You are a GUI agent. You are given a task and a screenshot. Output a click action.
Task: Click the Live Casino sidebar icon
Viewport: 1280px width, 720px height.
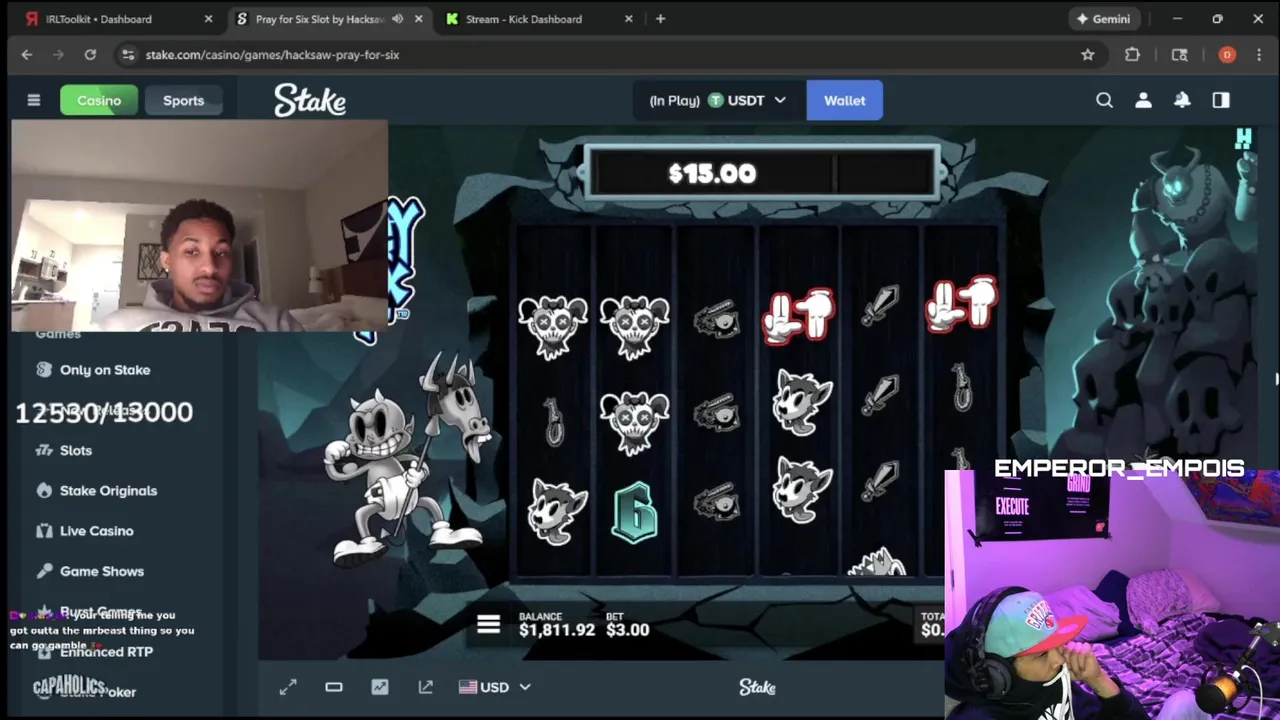44,531
